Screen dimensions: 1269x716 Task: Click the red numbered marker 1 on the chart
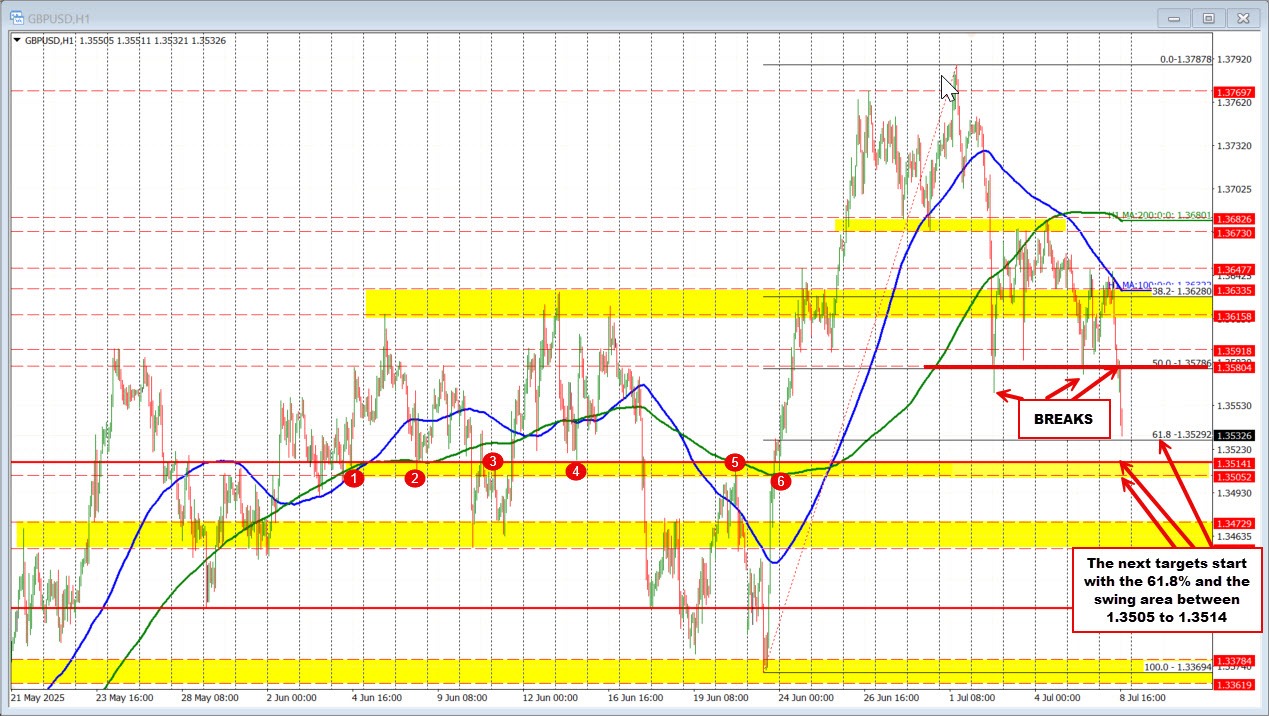pyautogui.click(x=354, y=479)
